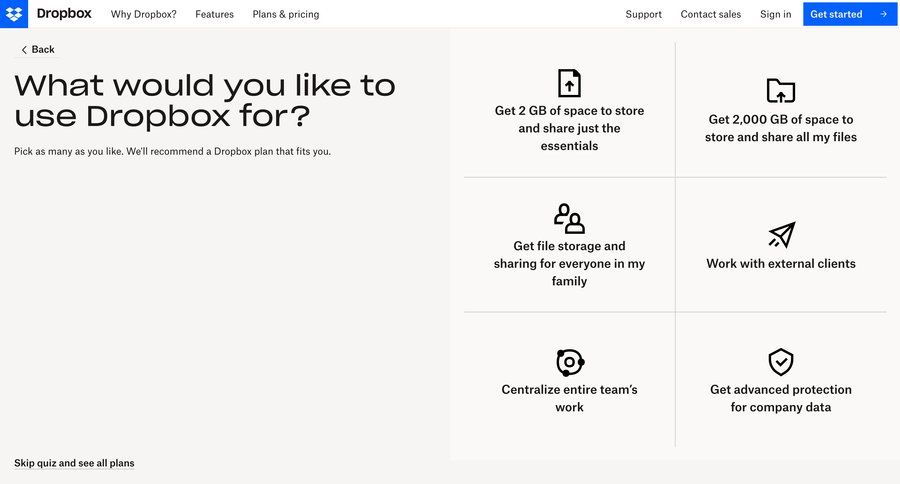Click the team centralize orbit icon

click(569, 362)
